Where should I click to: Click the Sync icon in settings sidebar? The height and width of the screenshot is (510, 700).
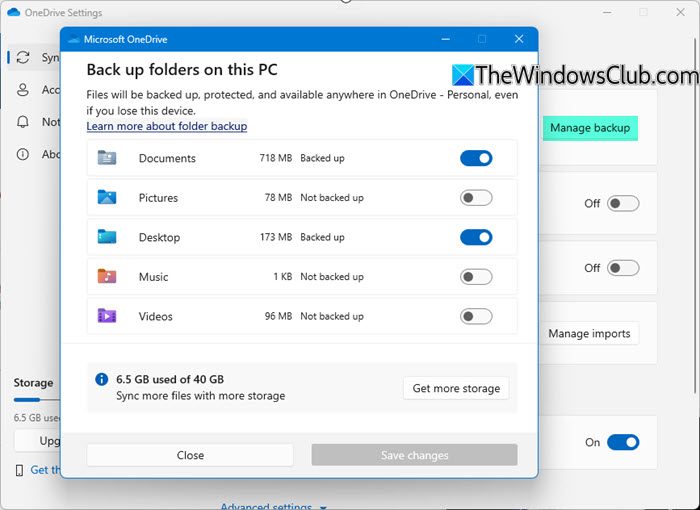(23, 57)
